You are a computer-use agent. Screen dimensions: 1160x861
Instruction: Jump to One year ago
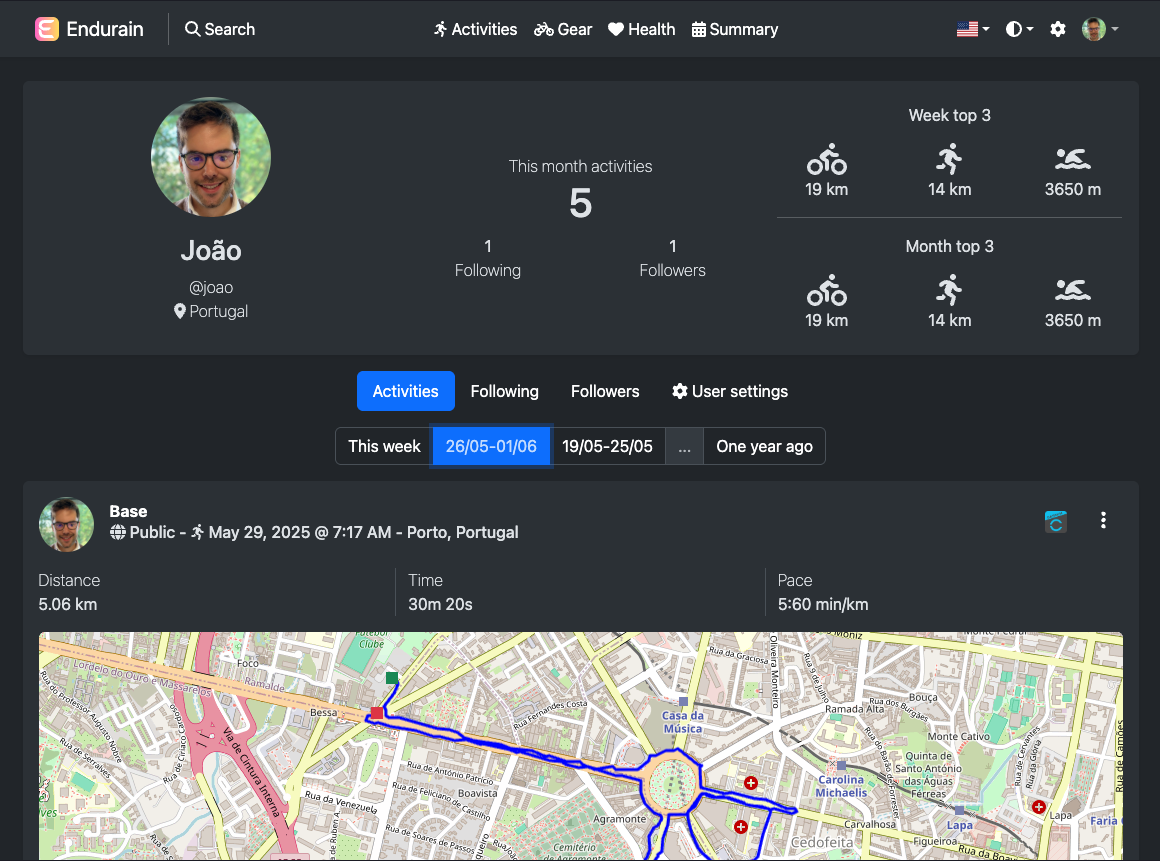coord(764,446)
